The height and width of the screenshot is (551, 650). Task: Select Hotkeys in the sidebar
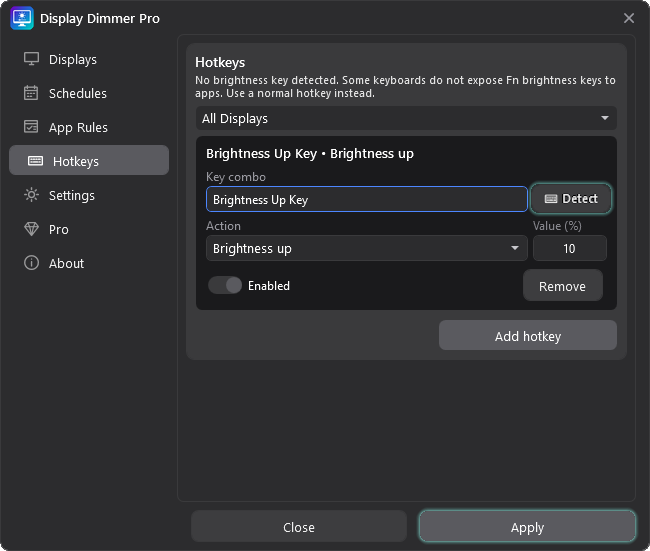pos(89,160)
